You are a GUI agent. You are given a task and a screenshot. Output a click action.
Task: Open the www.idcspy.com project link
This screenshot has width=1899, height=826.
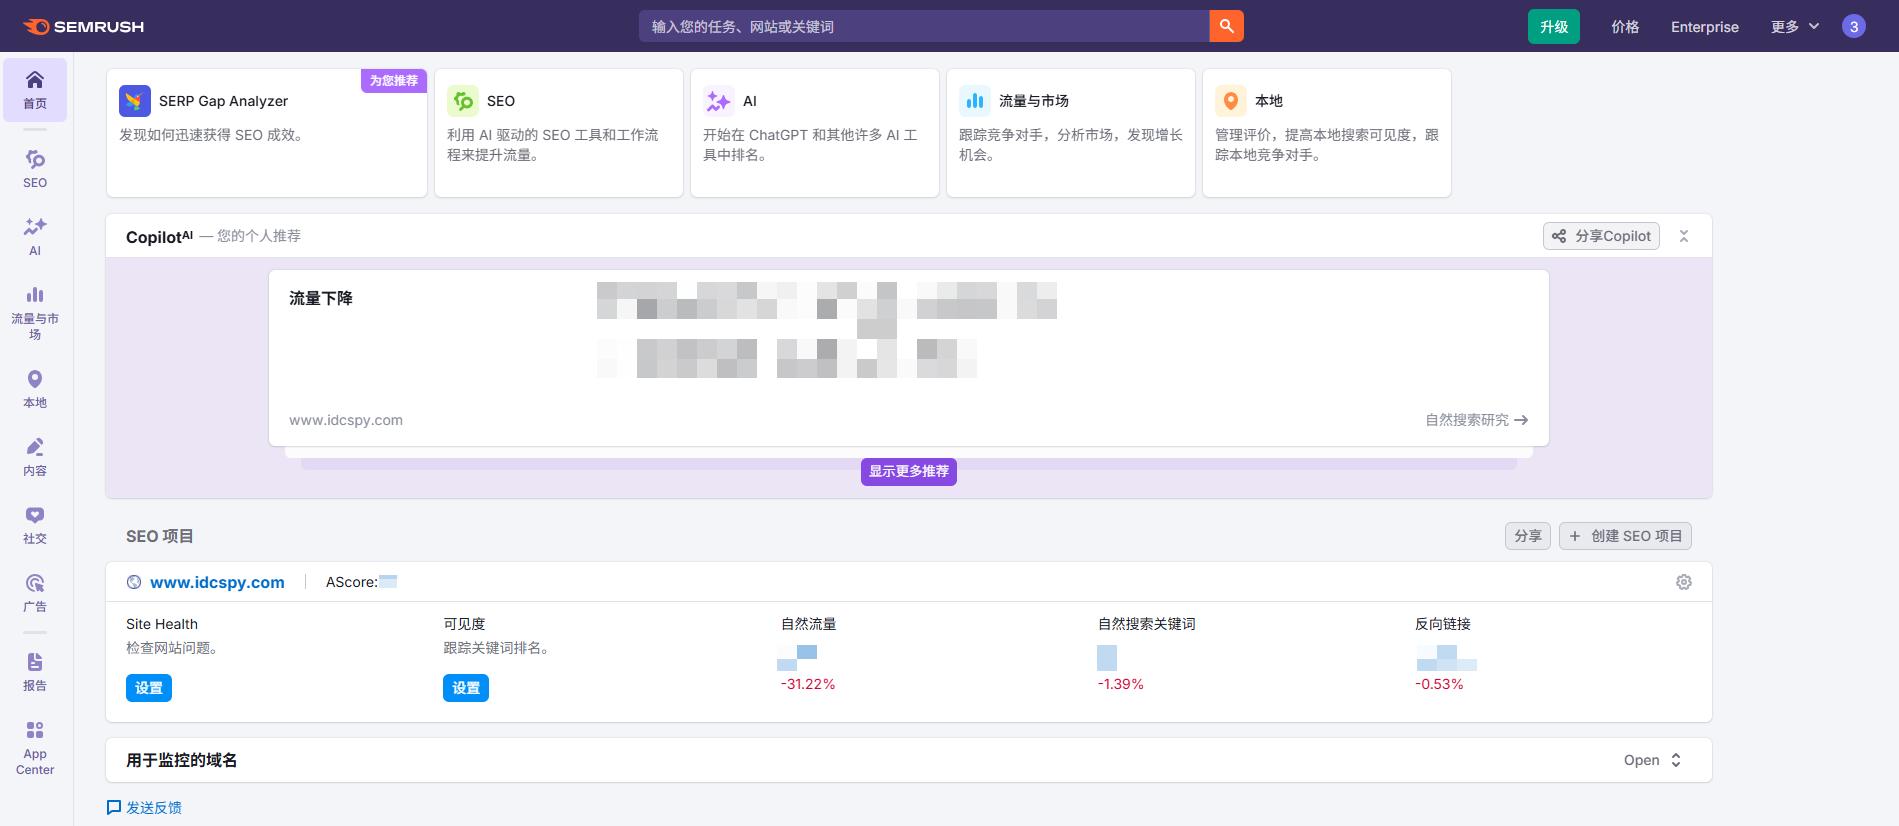coord(217,582)
